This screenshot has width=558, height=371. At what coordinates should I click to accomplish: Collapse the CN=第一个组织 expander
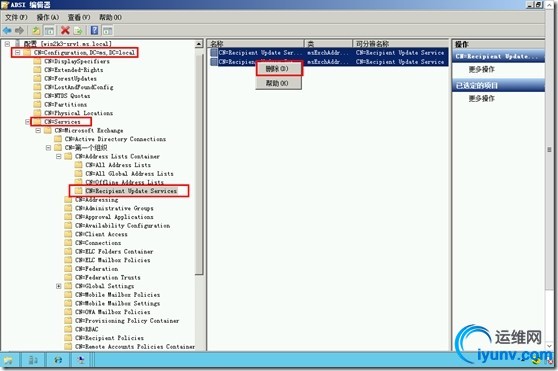[48, 148]
